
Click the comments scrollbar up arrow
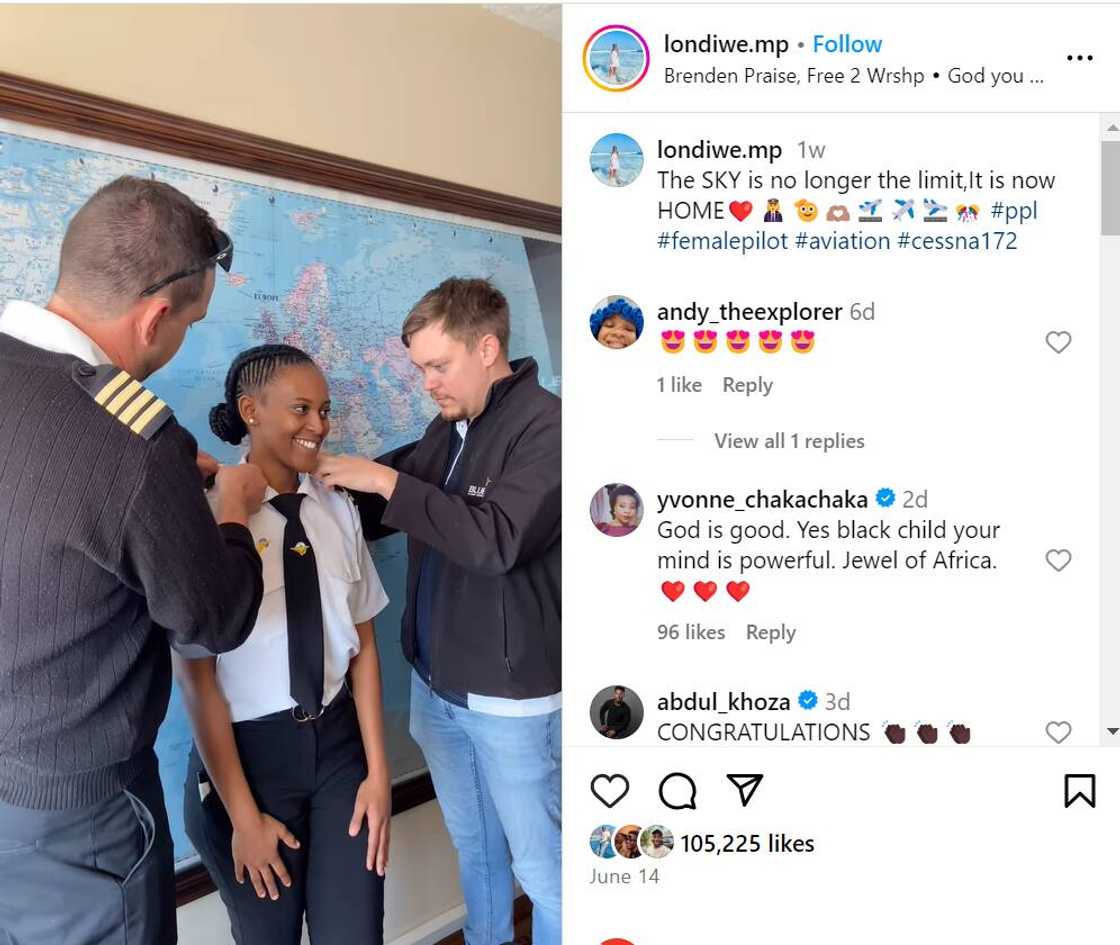[x=1112, y=127]
